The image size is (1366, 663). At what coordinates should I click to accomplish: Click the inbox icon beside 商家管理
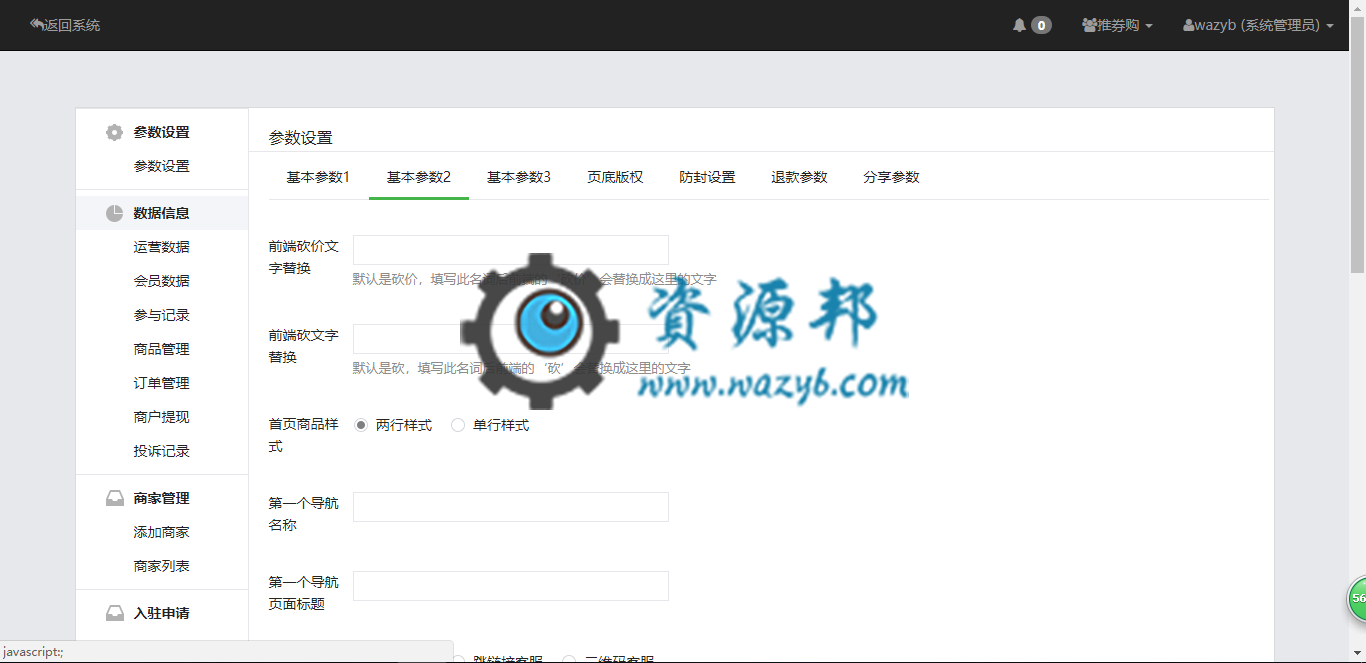click(x=115, y=498)
